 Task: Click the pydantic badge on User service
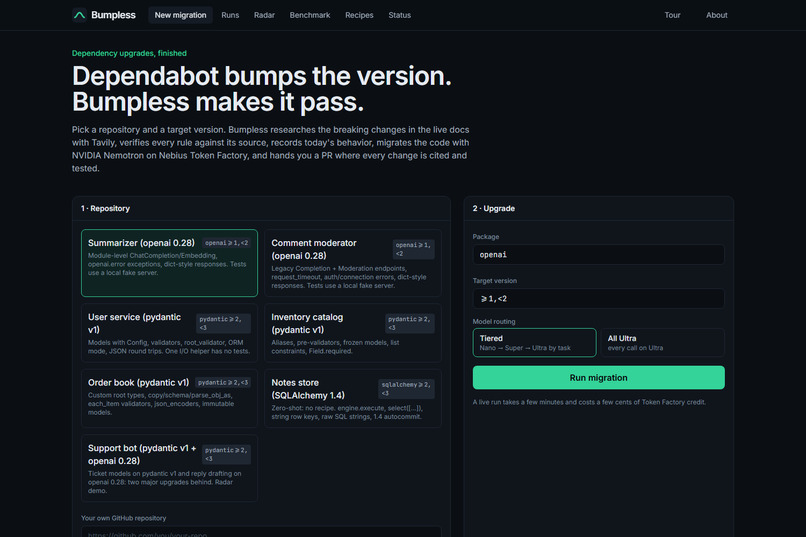click(224, 323)
